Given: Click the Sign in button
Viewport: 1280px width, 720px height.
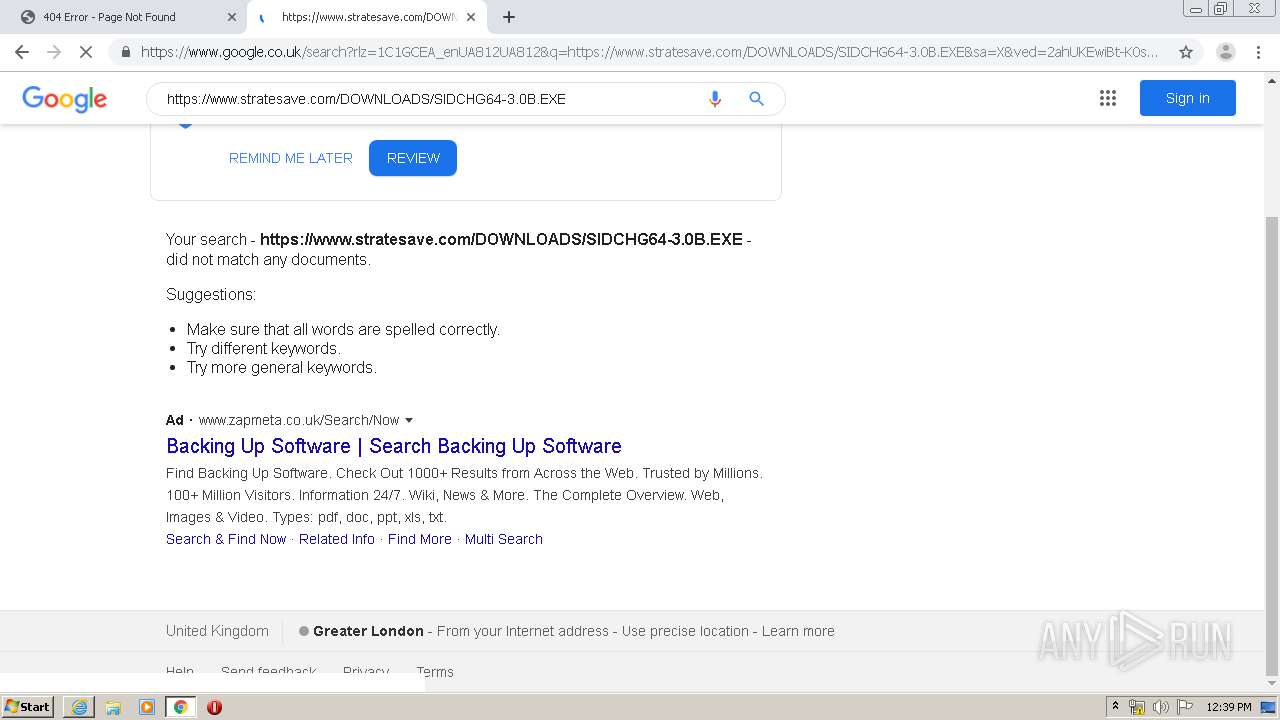Looking at the screenshot, I should click(1187, 98).
